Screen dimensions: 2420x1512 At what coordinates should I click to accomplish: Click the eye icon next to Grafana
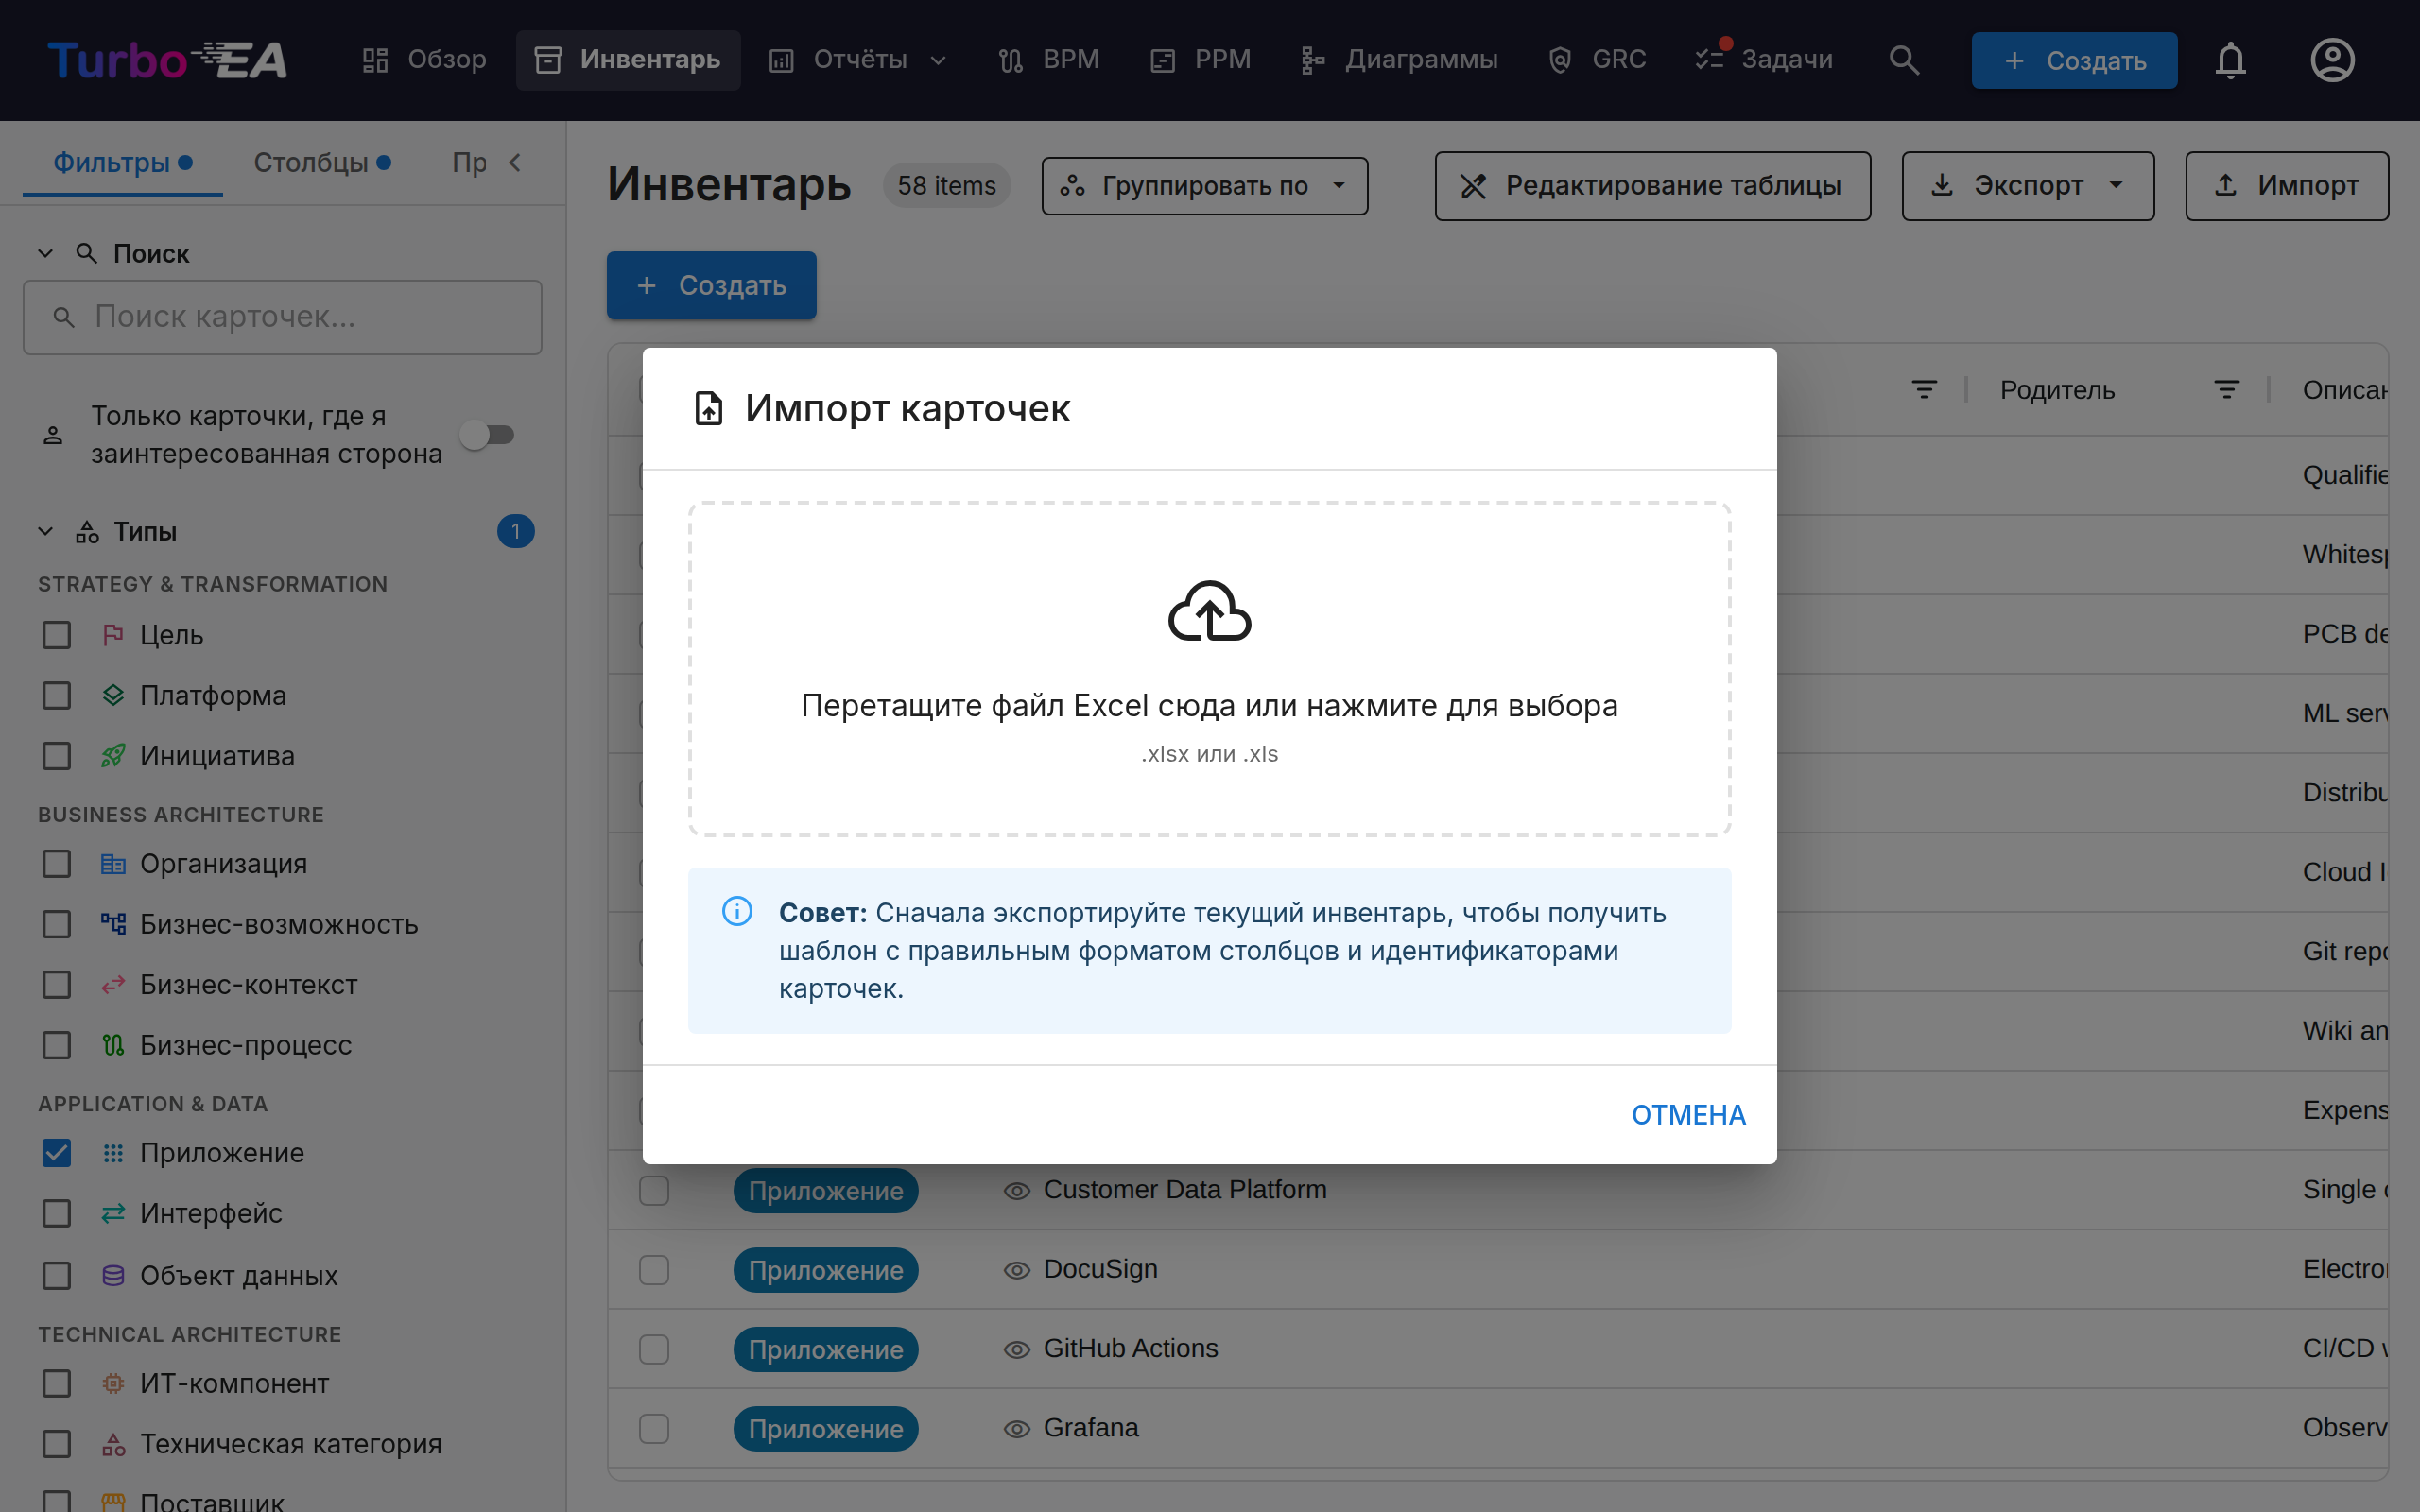pos(1017,1429)
